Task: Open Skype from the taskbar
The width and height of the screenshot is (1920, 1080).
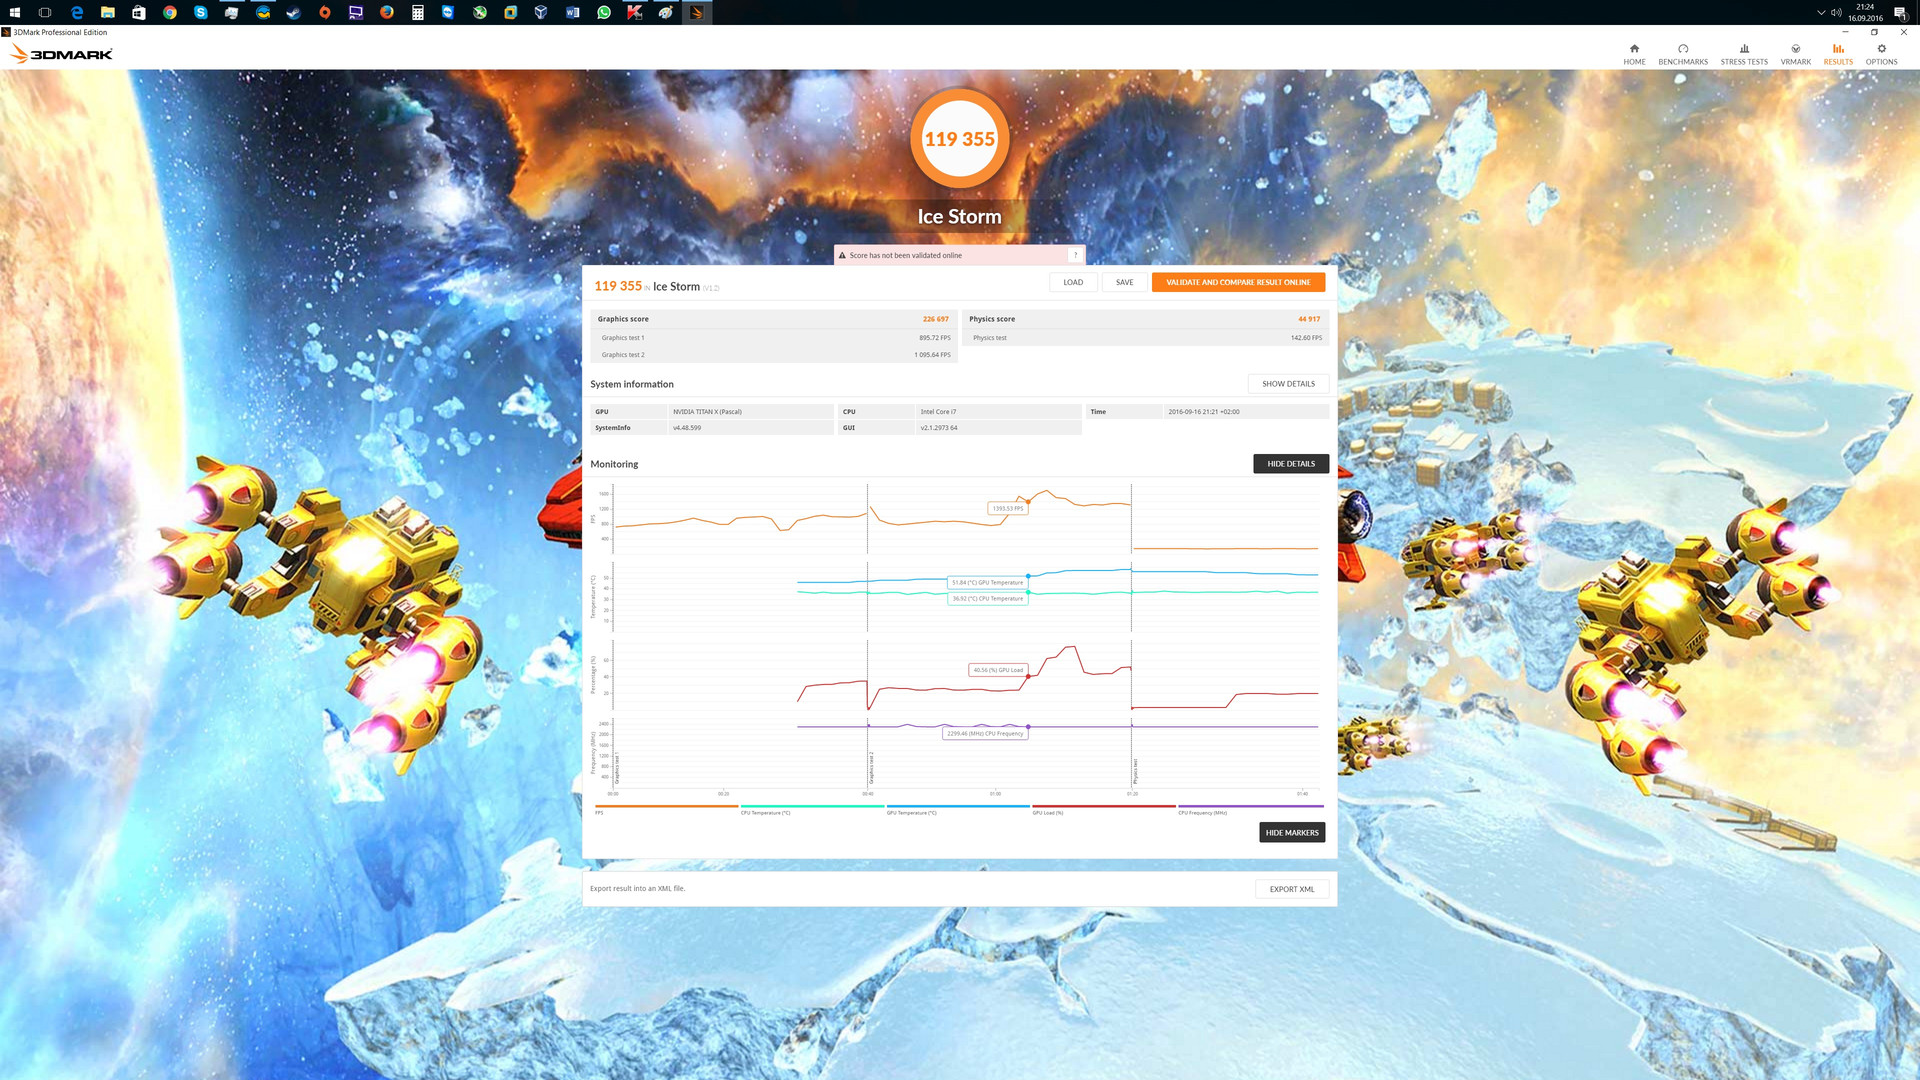Action: pyautogui.click(x=201, y=12)
